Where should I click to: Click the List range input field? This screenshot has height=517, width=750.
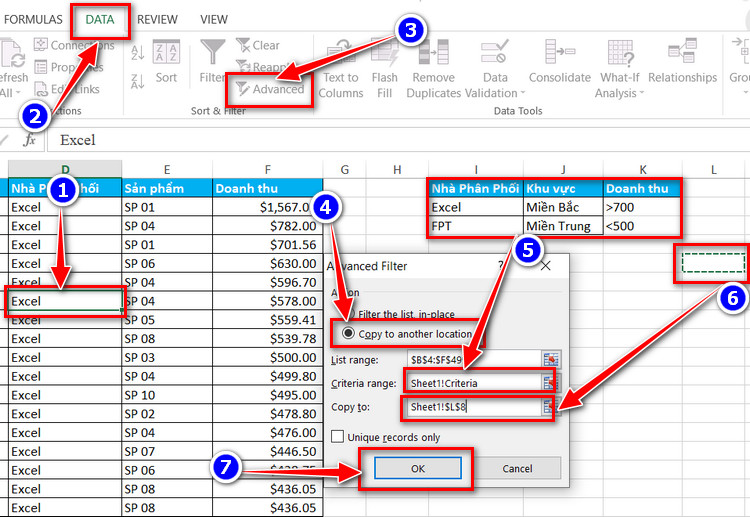click(x=474, y=360)
